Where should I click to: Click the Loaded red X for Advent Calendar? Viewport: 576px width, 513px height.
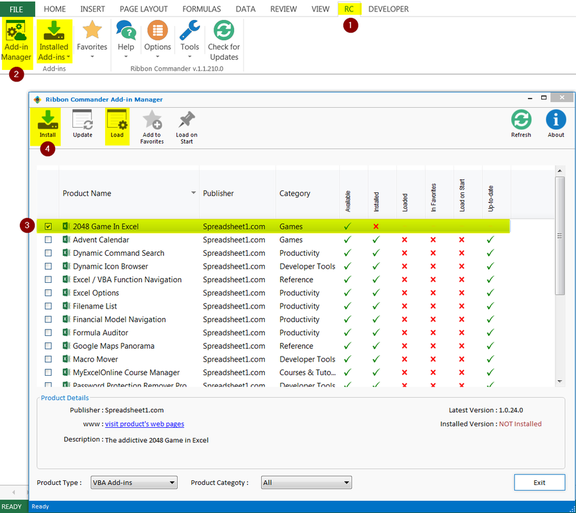pos(404,240)
